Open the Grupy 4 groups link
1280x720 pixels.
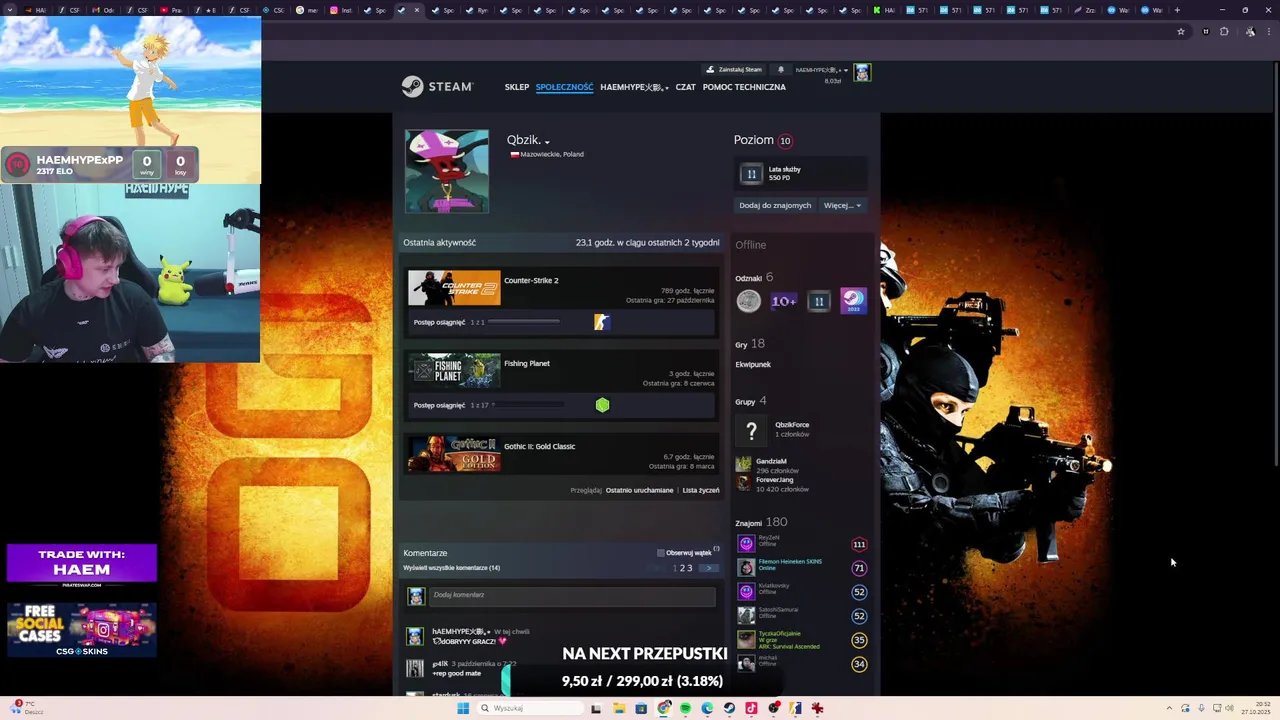751,401
